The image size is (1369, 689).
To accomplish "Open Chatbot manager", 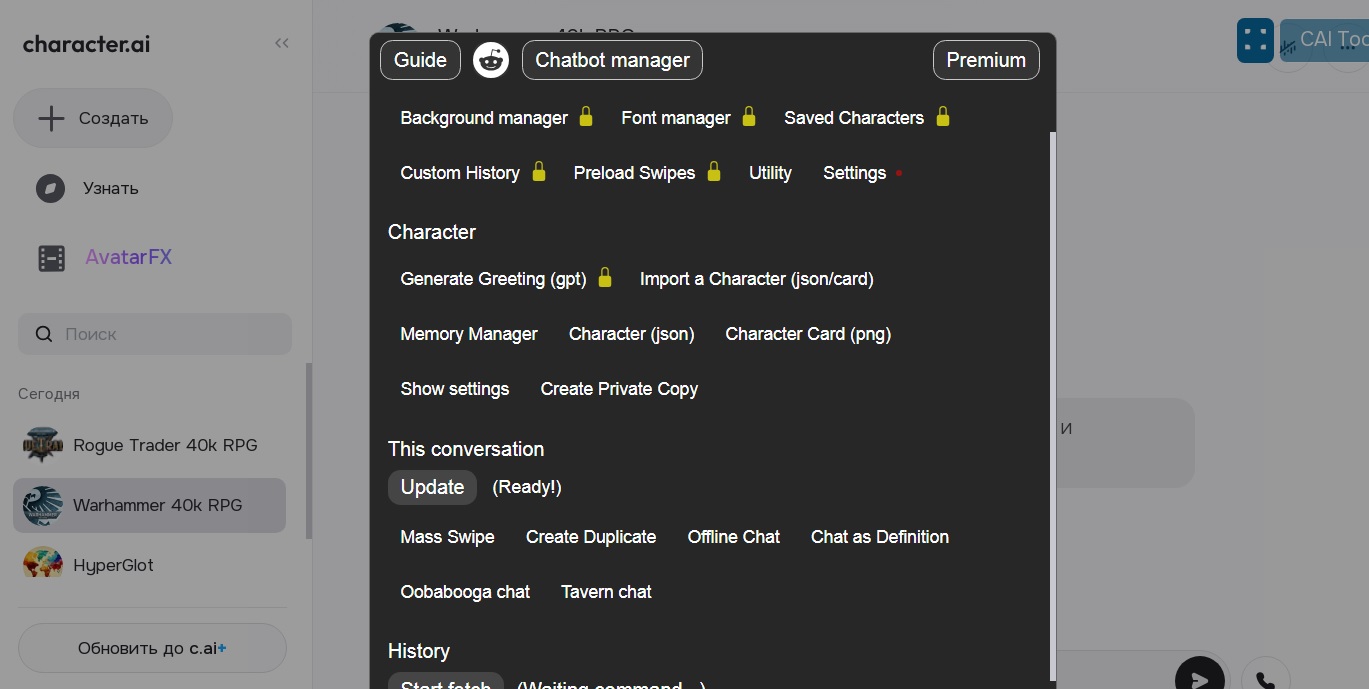I will (x=612, y=60).
